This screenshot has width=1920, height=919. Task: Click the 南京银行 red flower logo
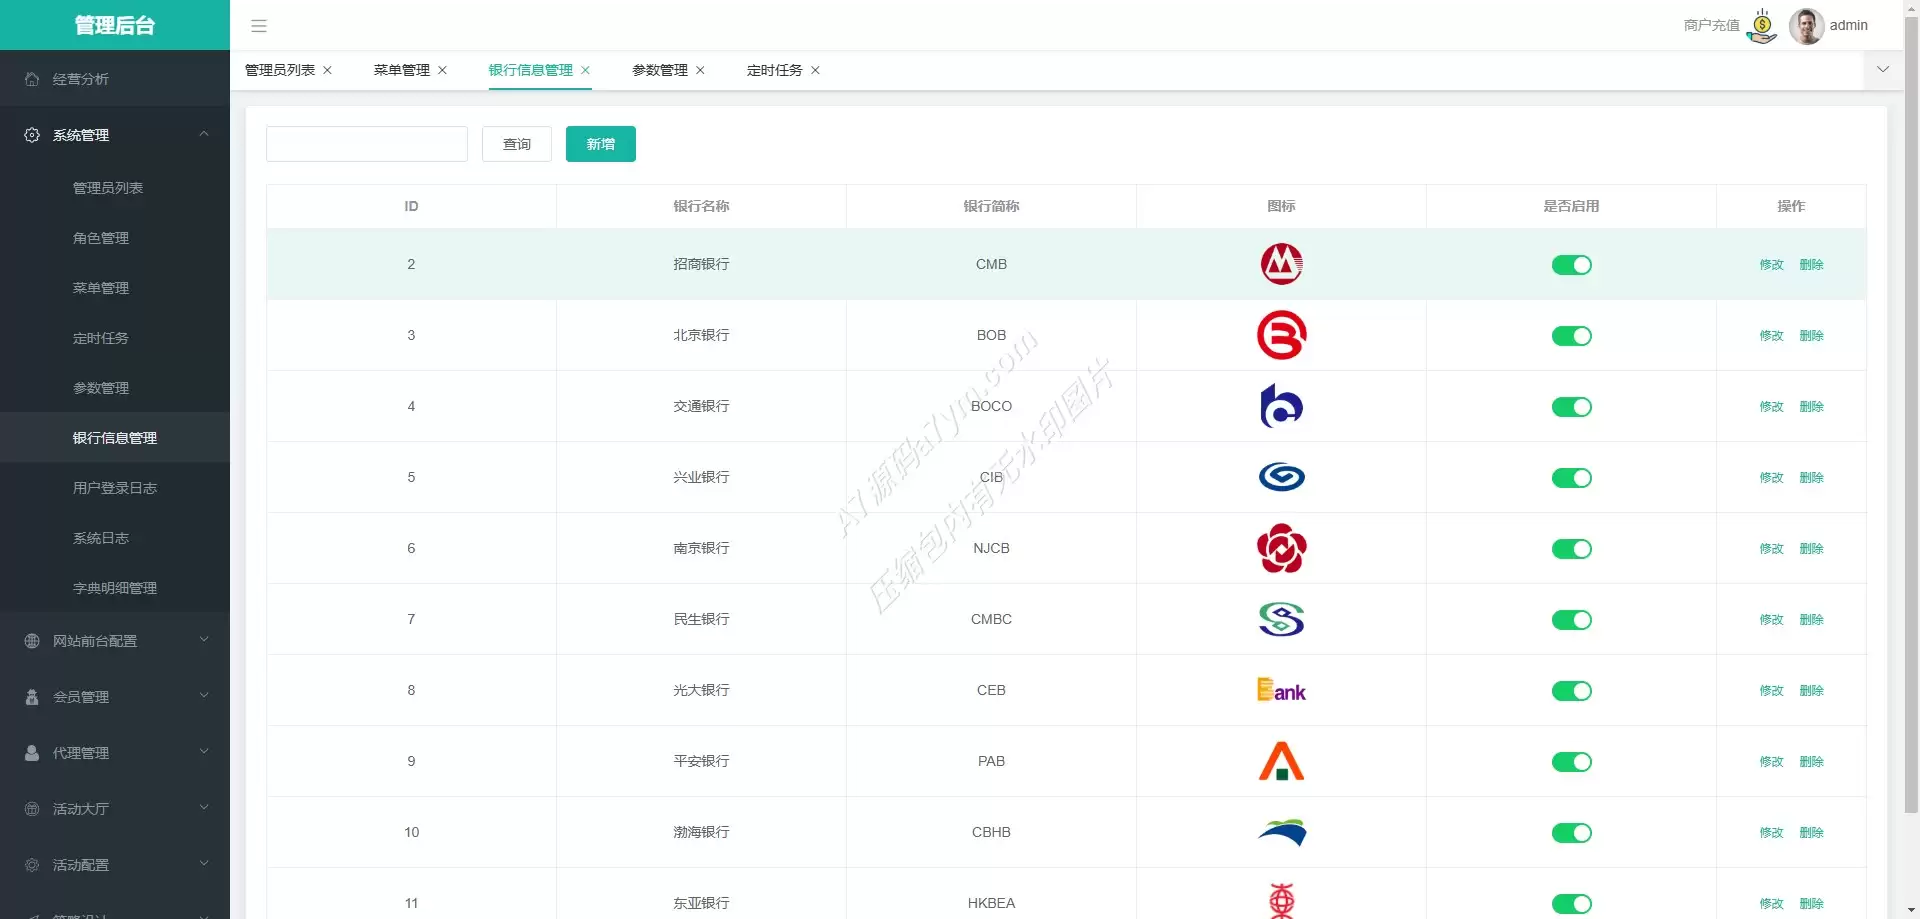click(x=1281, y=549)
